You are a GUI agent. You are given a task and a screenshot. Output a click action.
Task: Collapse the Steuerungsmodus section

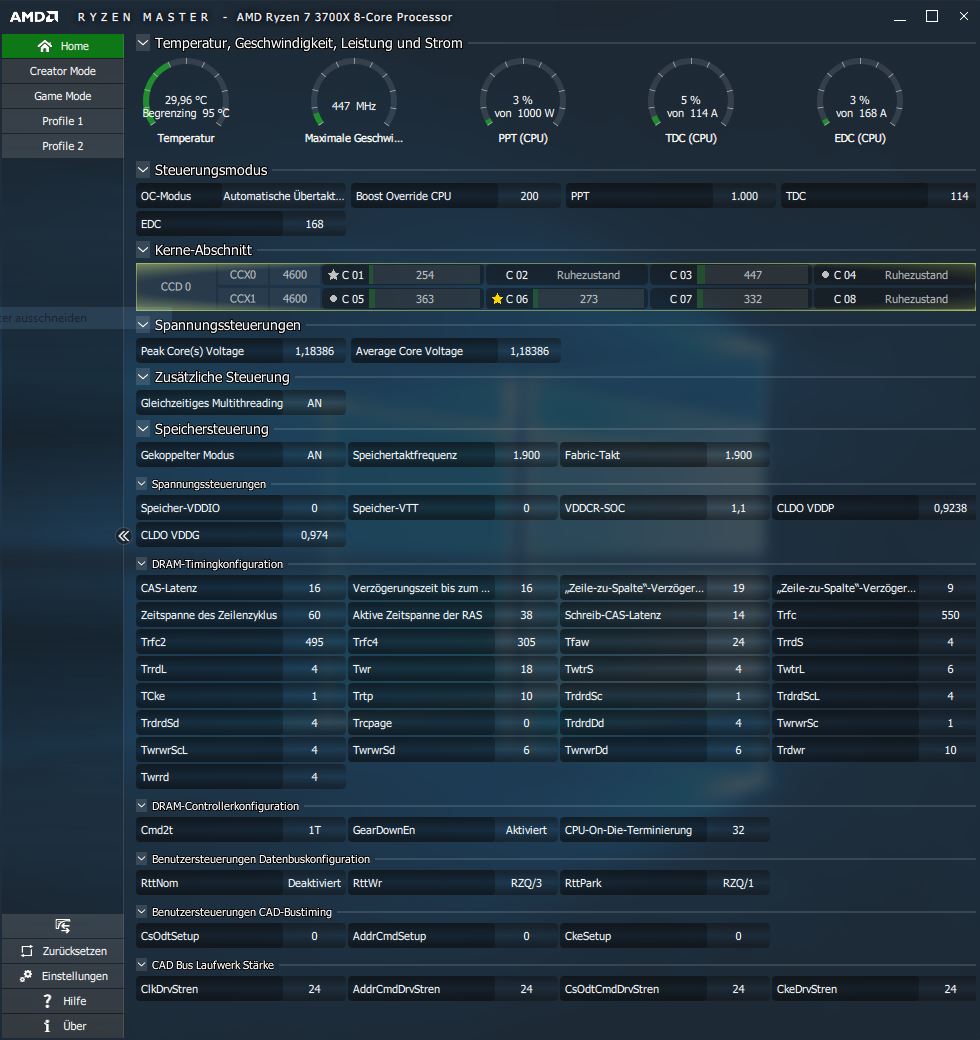(x=143, y=170)
